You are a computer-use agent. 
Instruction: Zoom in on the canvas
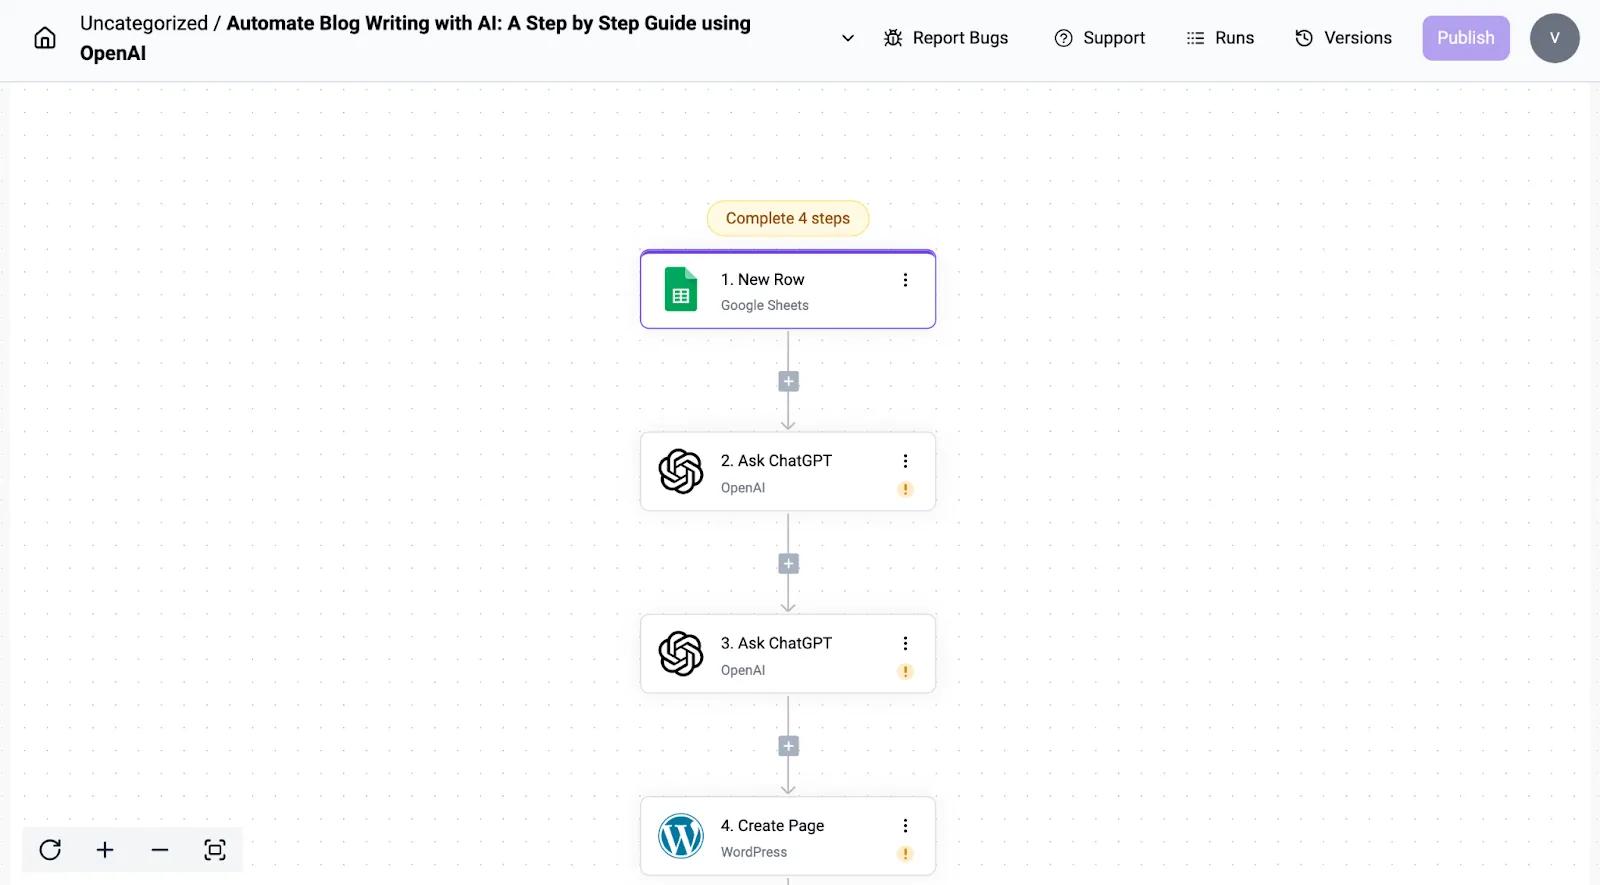click(x=105, y=850)
